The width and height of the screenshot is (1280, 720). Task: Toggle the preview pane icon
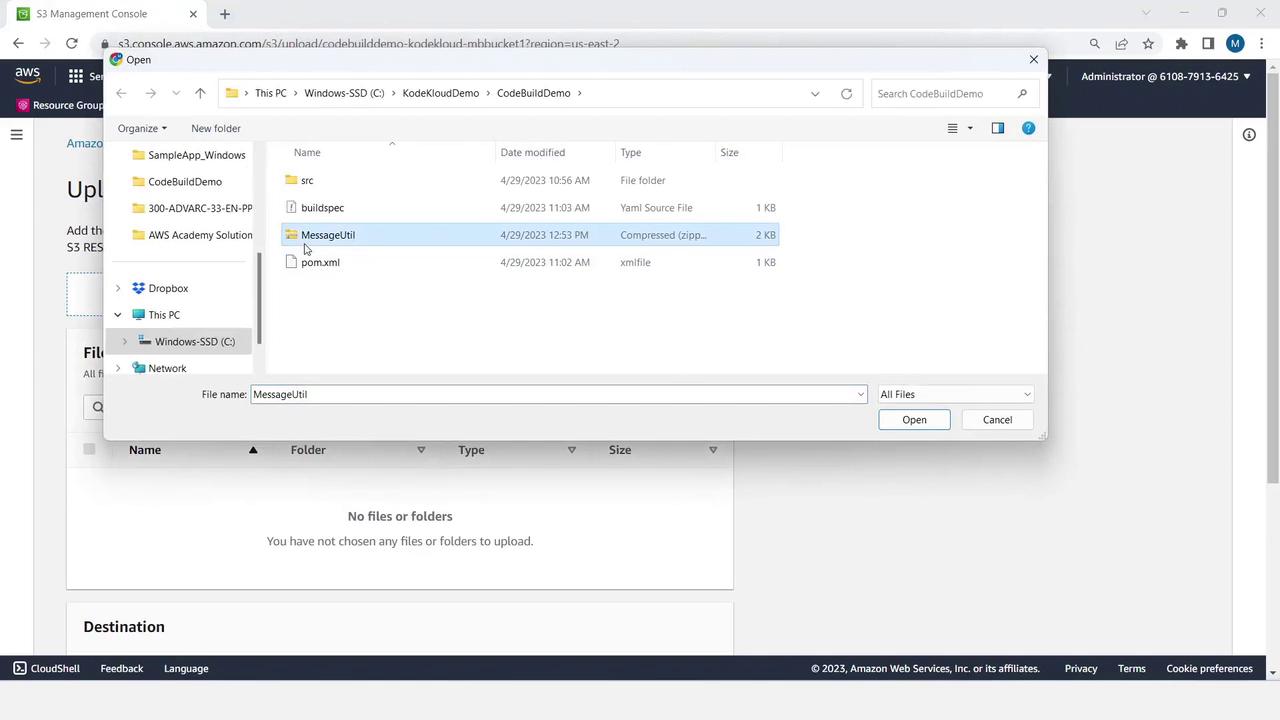point(997,128)
